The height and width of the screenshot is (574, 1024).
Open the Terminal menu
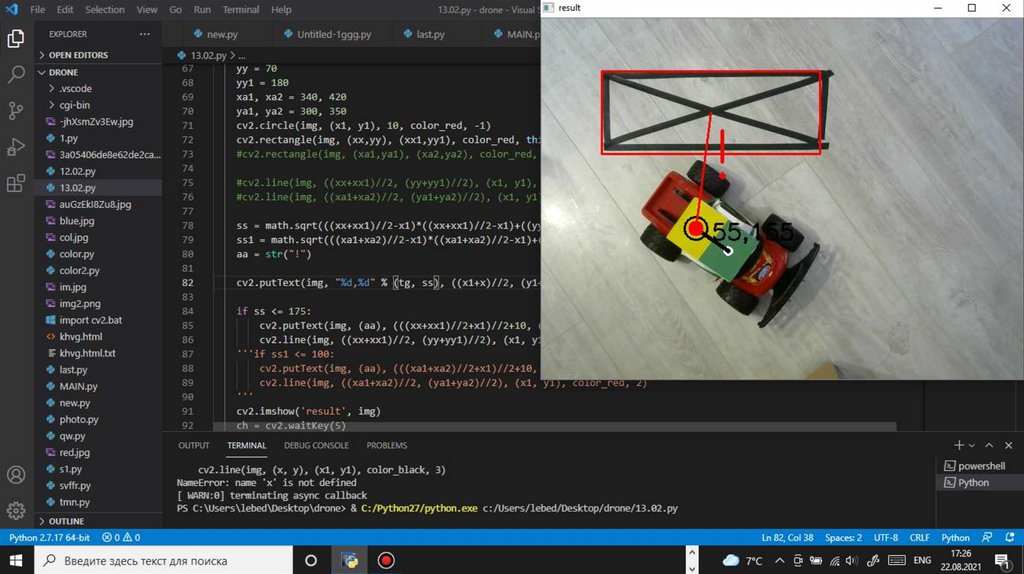(240, 9)
